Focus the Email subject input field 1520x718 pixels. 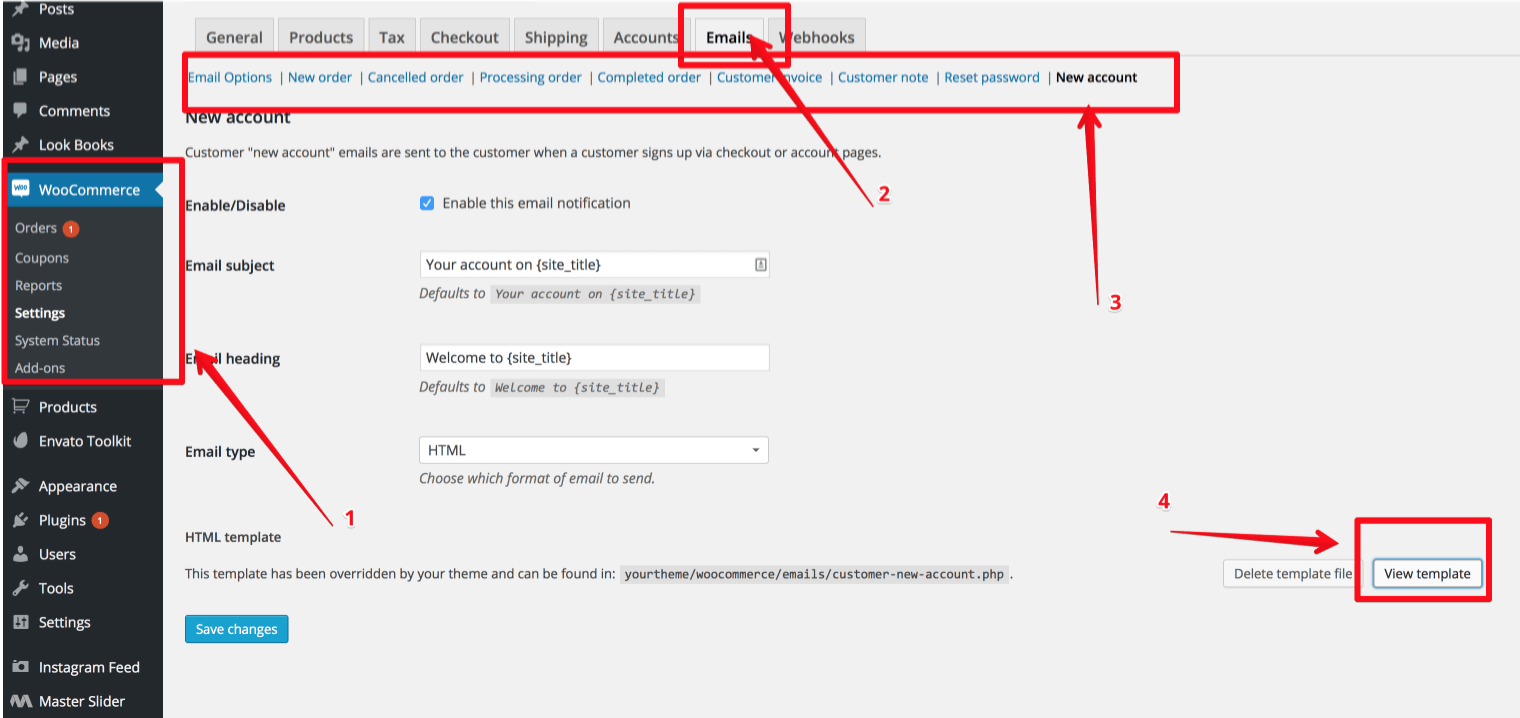point(594,265)
